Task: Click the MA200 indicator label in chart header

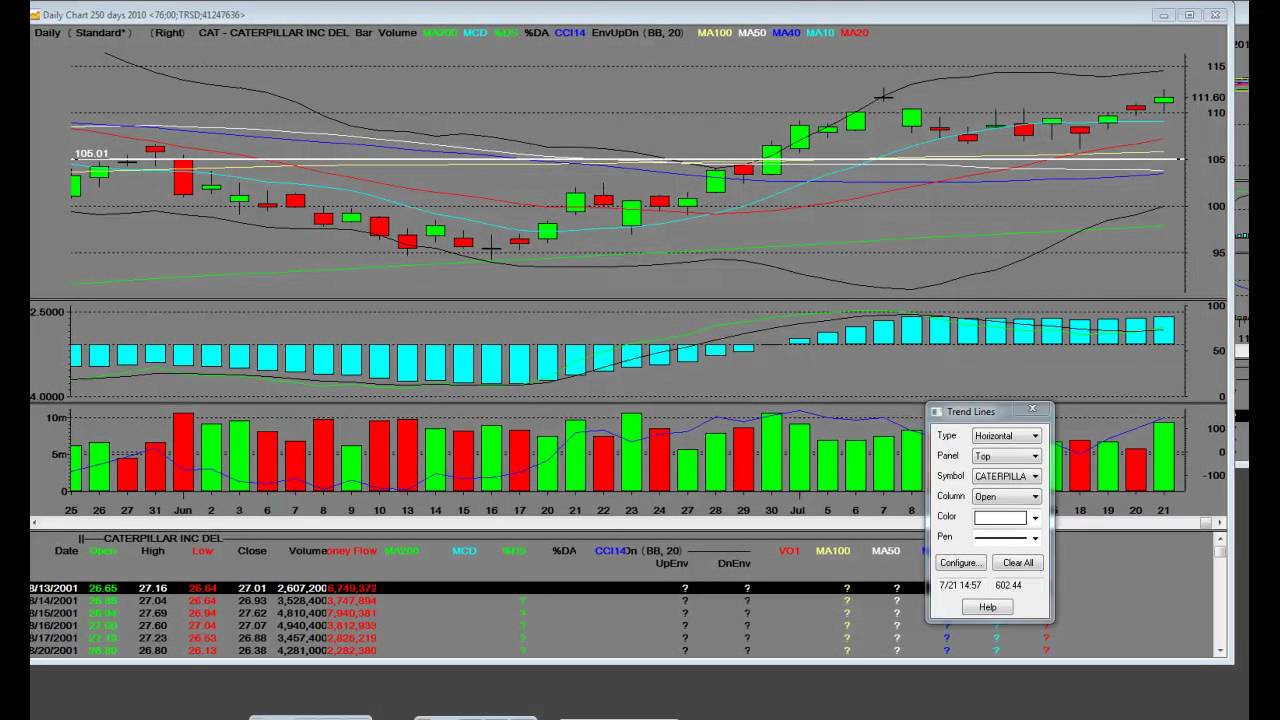Action: 440,33
